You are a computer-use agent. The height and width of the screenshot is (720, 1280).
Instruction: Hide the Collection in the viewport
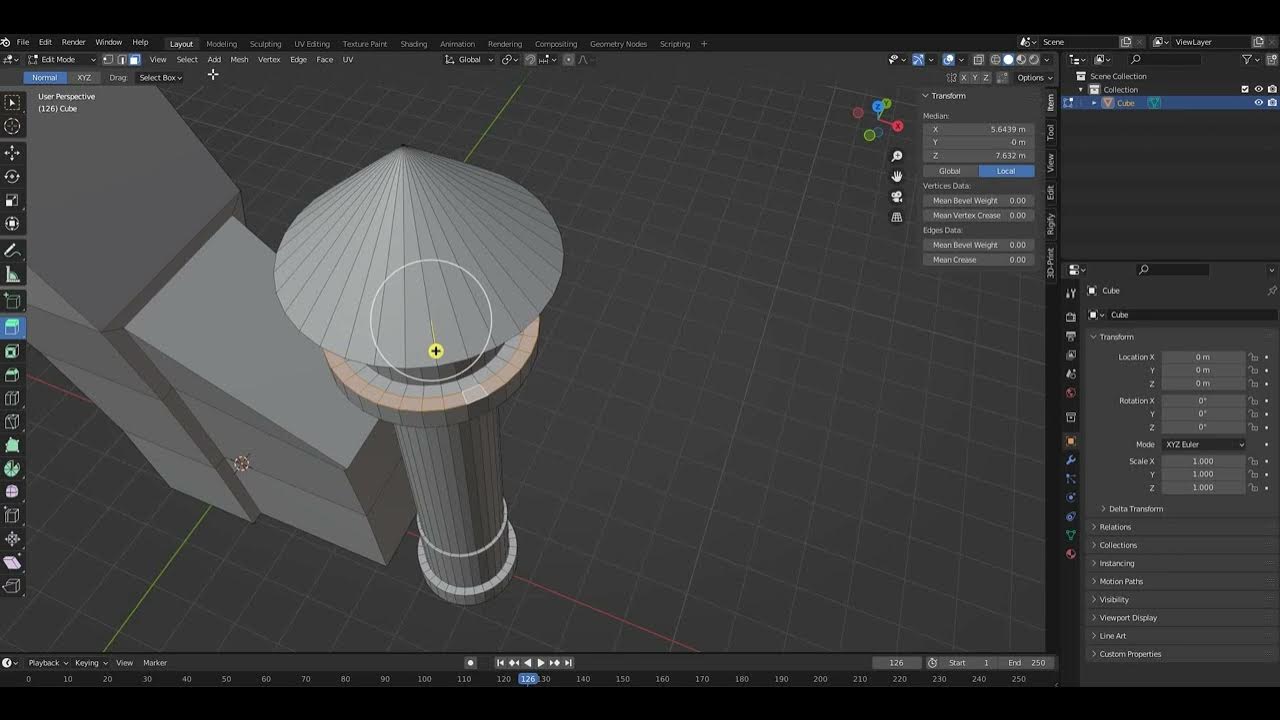click(1259, 90)
